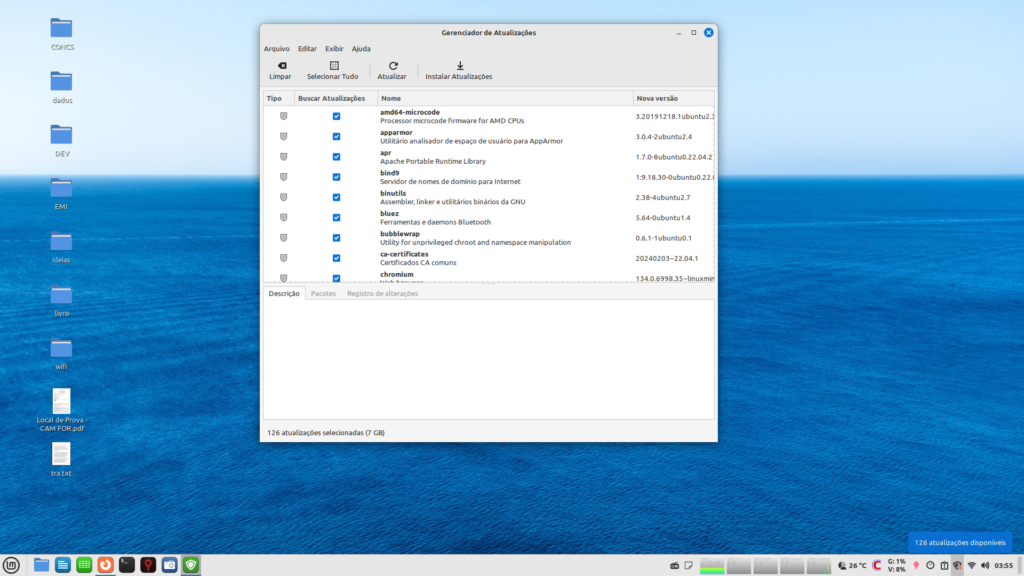Click the Selecionar Tudo icon
Viewport: 1024px width, 576px height.
click(x=333, y=66)
